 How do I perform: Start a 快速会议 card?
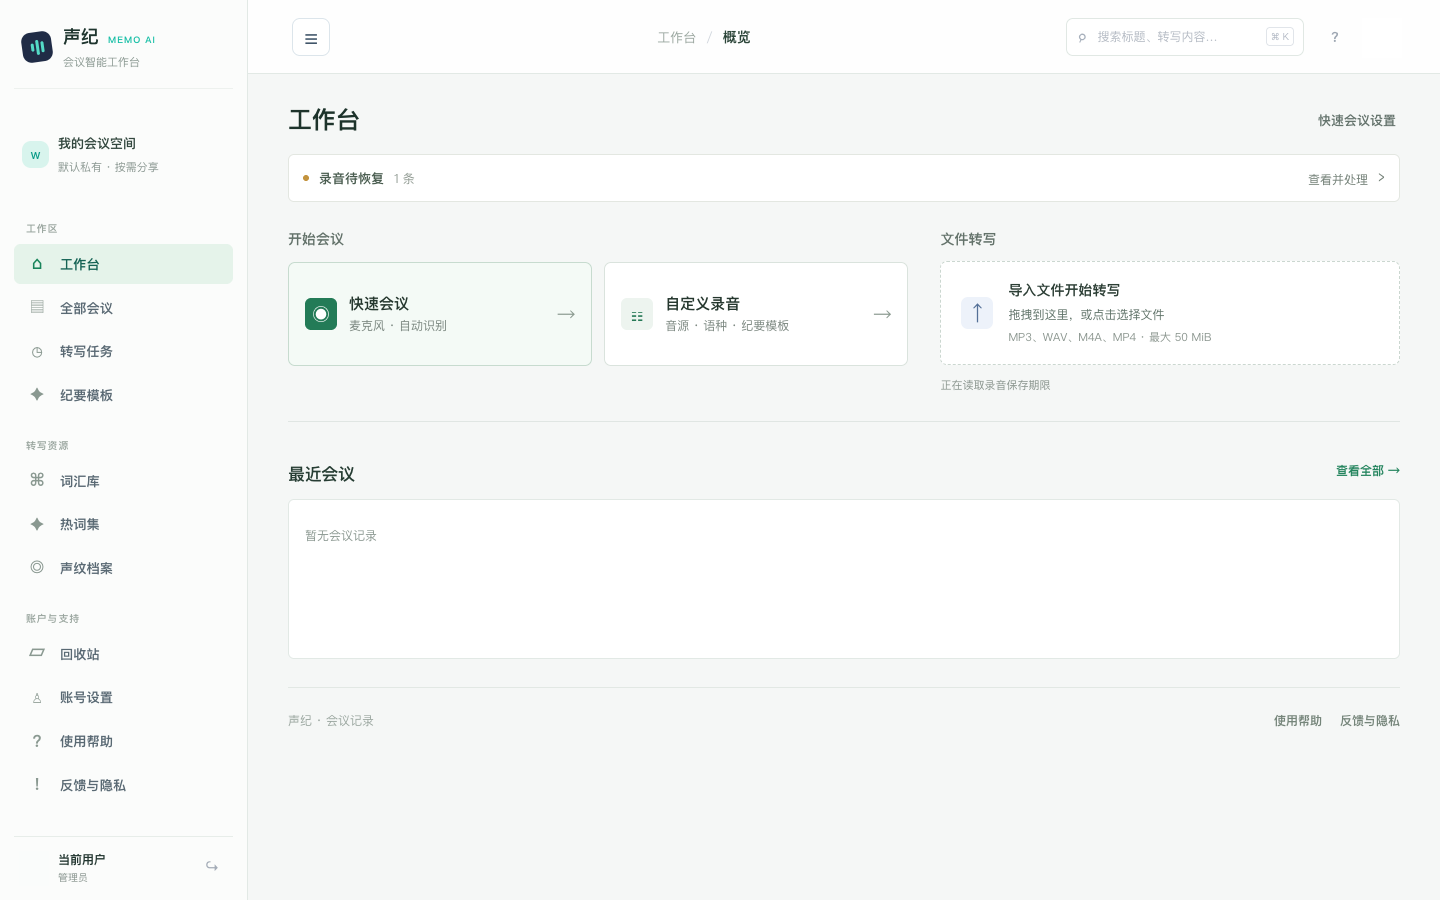coord(440,314)
